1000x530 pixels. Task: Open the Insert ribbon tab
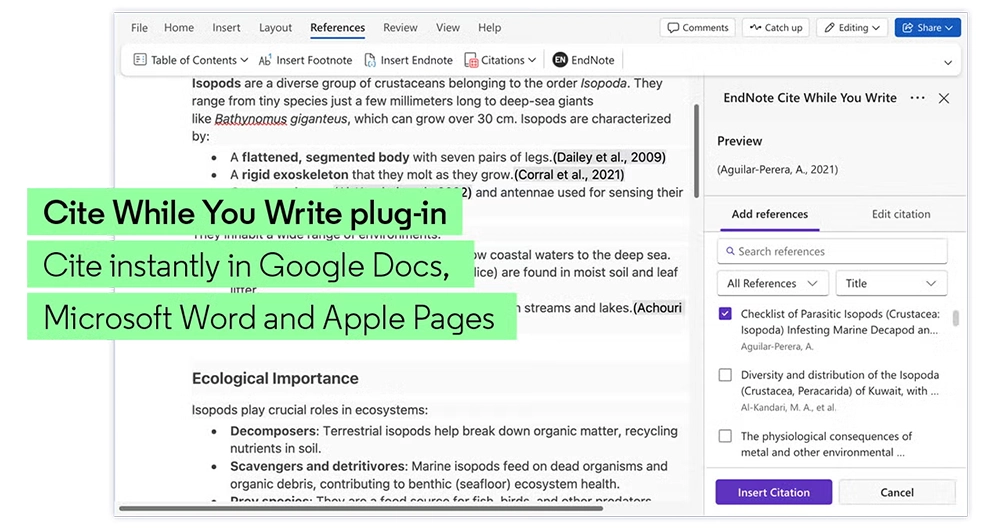226,27
